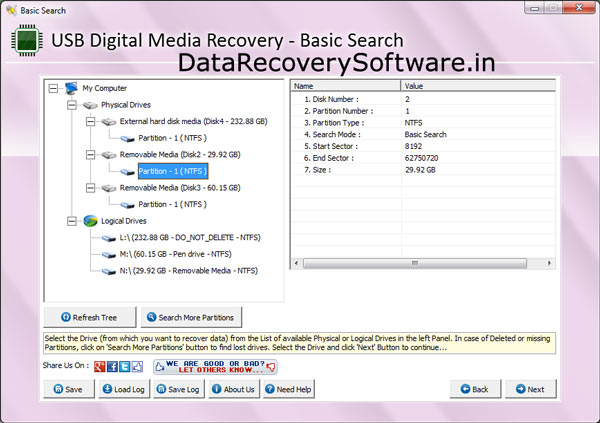Click the partition icon under Disk2

point(127,171)
